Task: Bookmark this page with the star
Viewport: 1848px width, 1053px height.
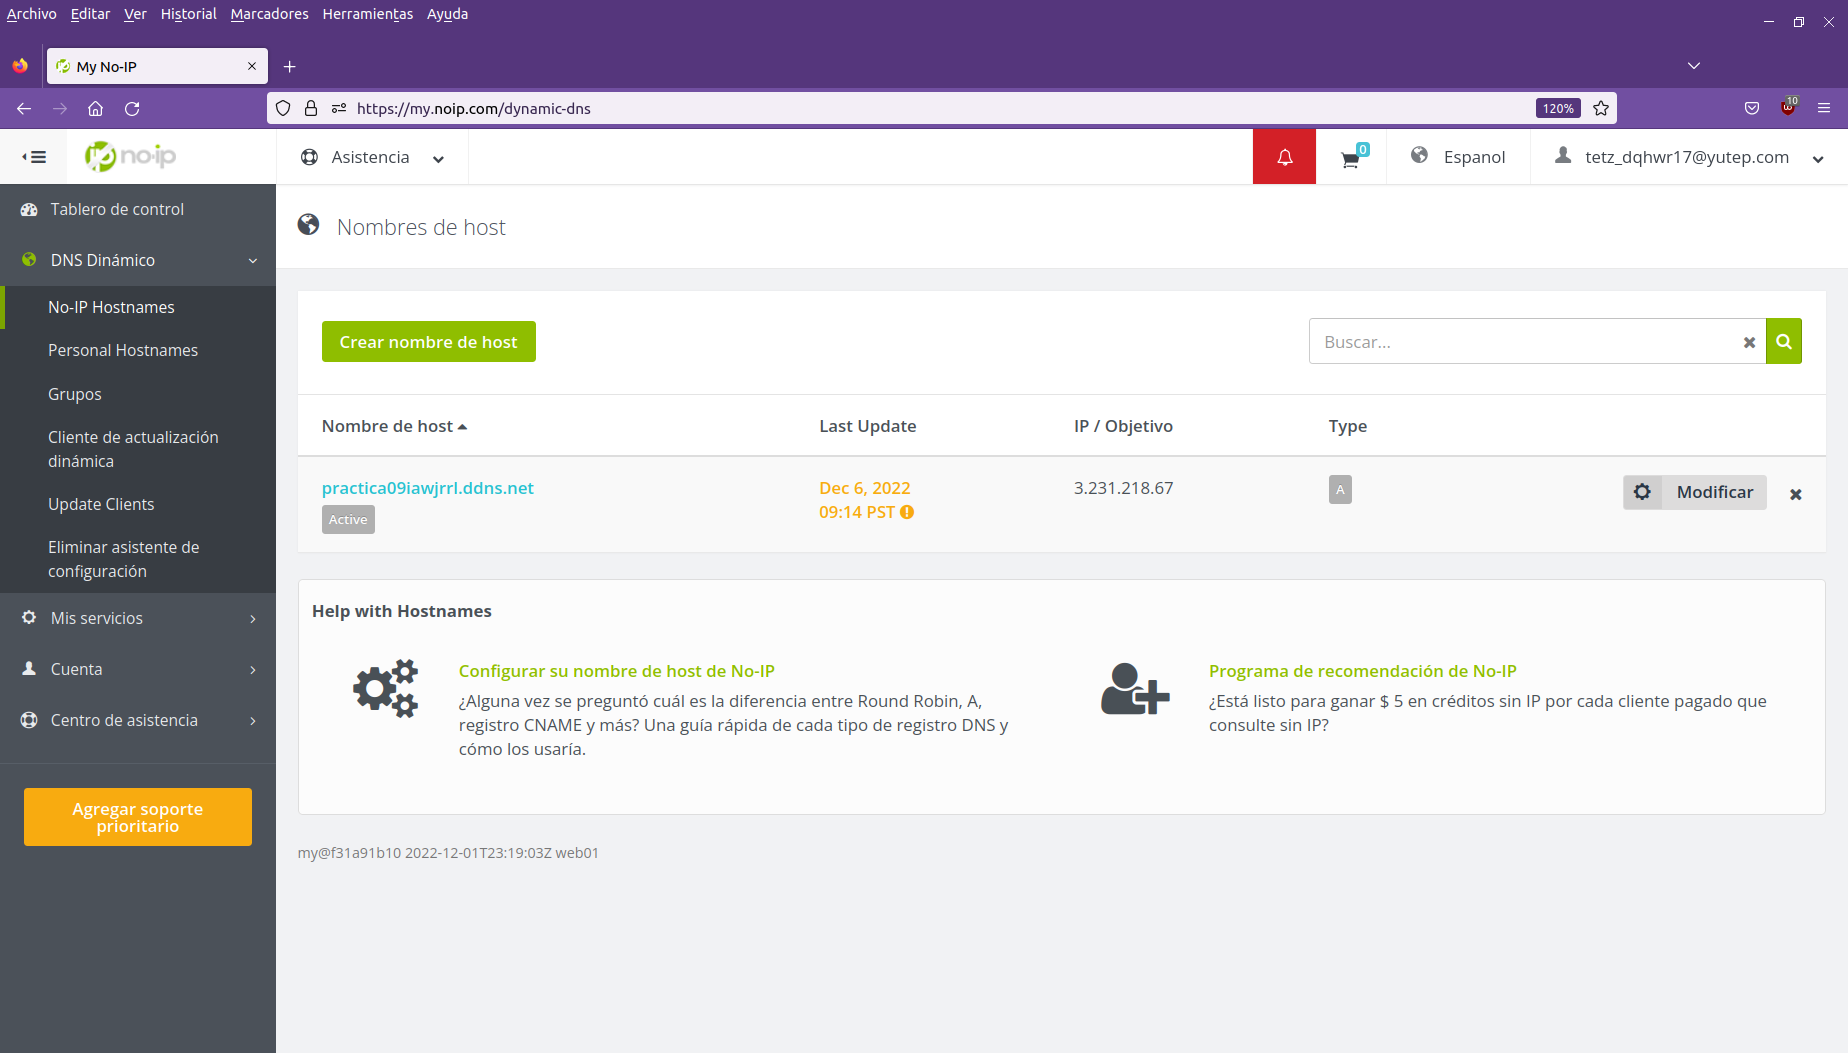Action: 1601,108
